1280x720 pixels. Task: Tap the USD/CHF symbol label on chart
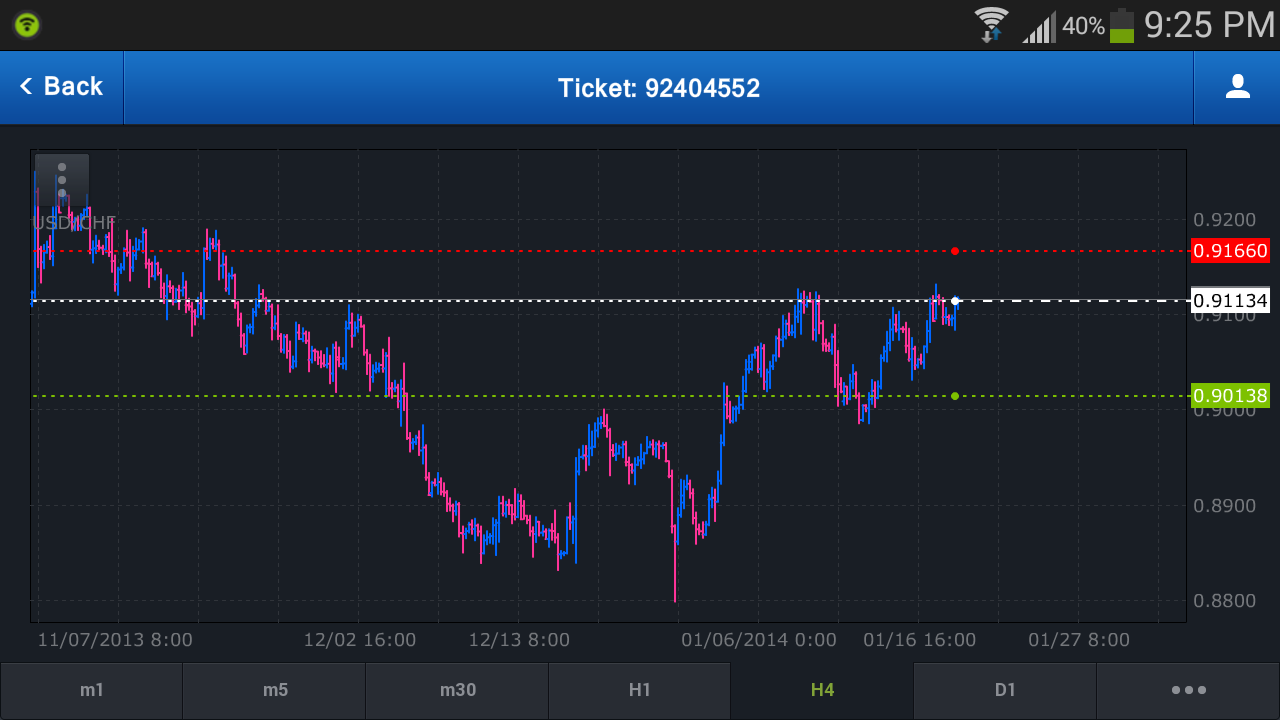tap(74, 222)
